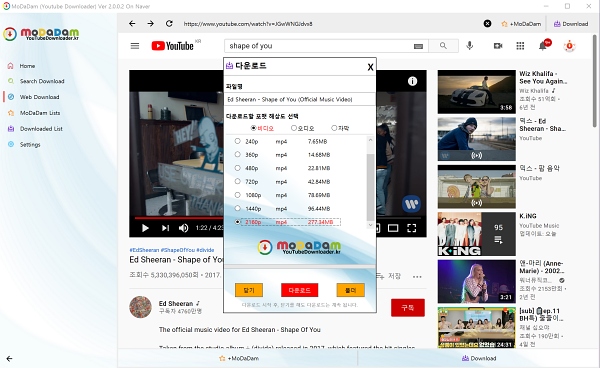Screen dimensions: 600x368
Task: Skip to next video
Action: pos(165,228)
